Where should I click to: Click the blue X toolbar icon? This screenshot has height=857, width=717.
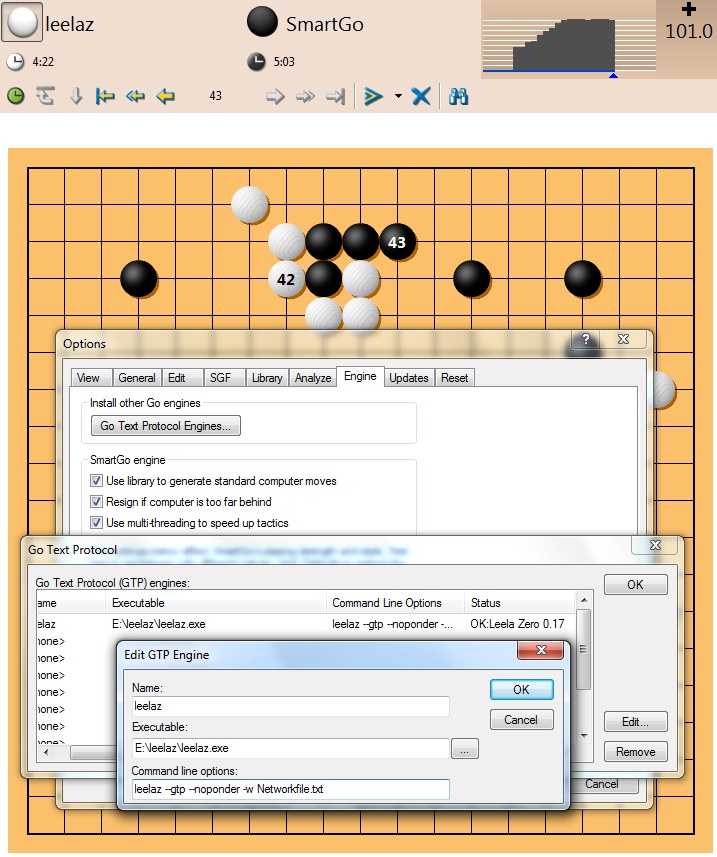(421, 96)
